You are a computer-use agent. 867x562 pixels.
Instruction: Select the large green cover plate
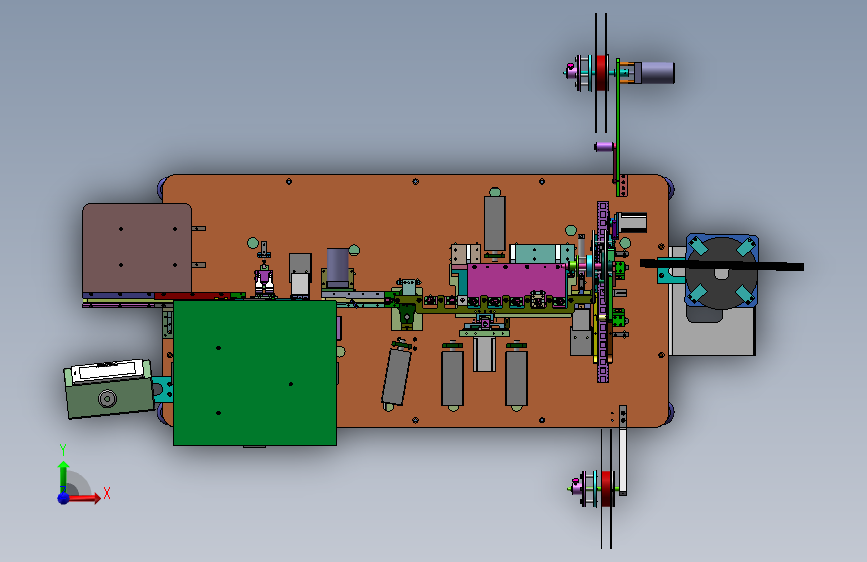(x=255, y=373)
